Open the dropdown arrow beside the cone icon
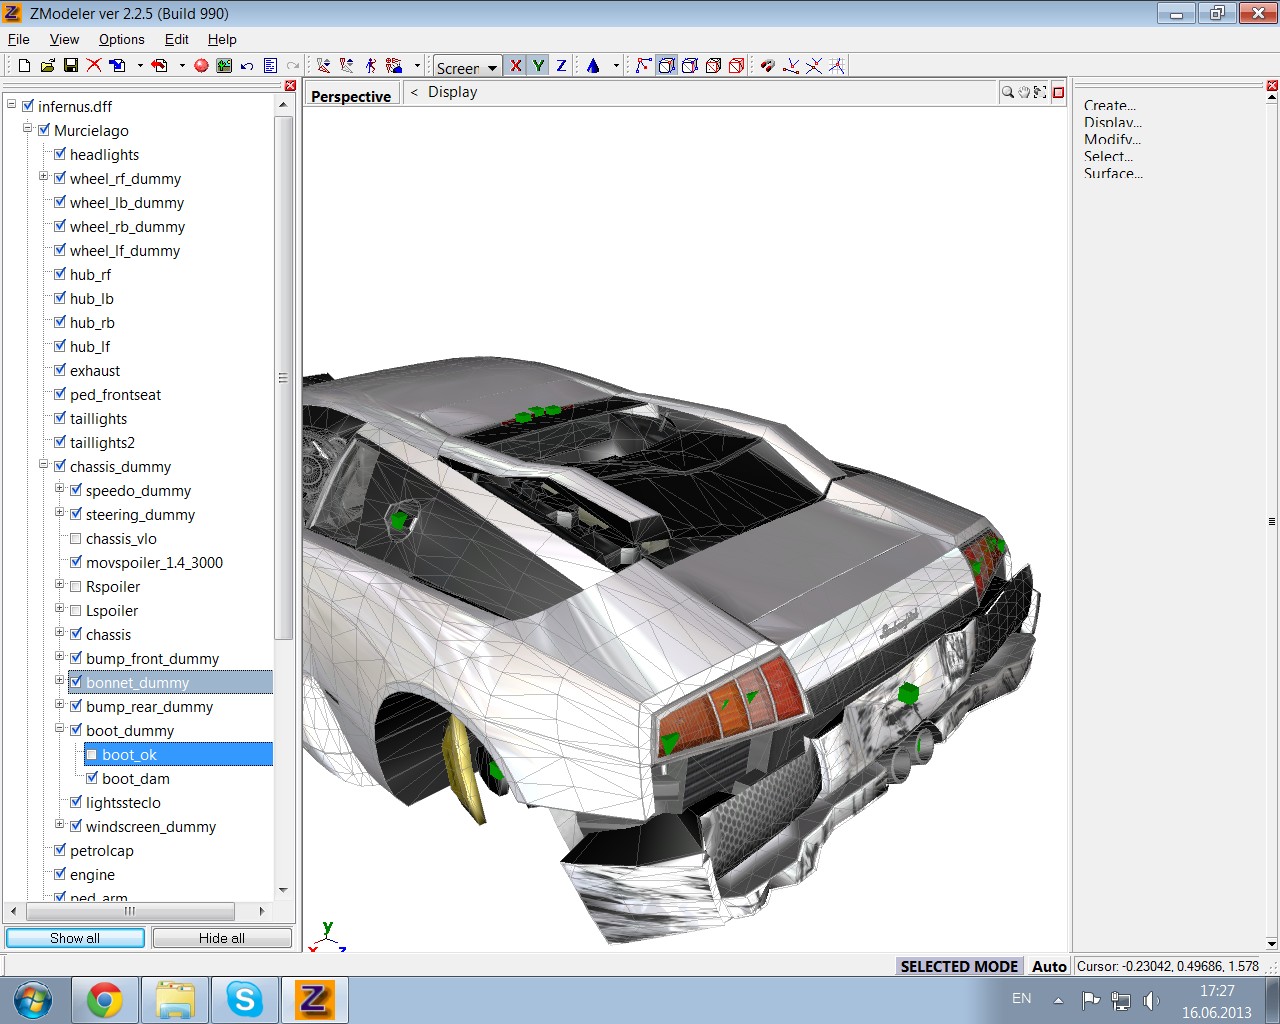 [x=616, y=66]
